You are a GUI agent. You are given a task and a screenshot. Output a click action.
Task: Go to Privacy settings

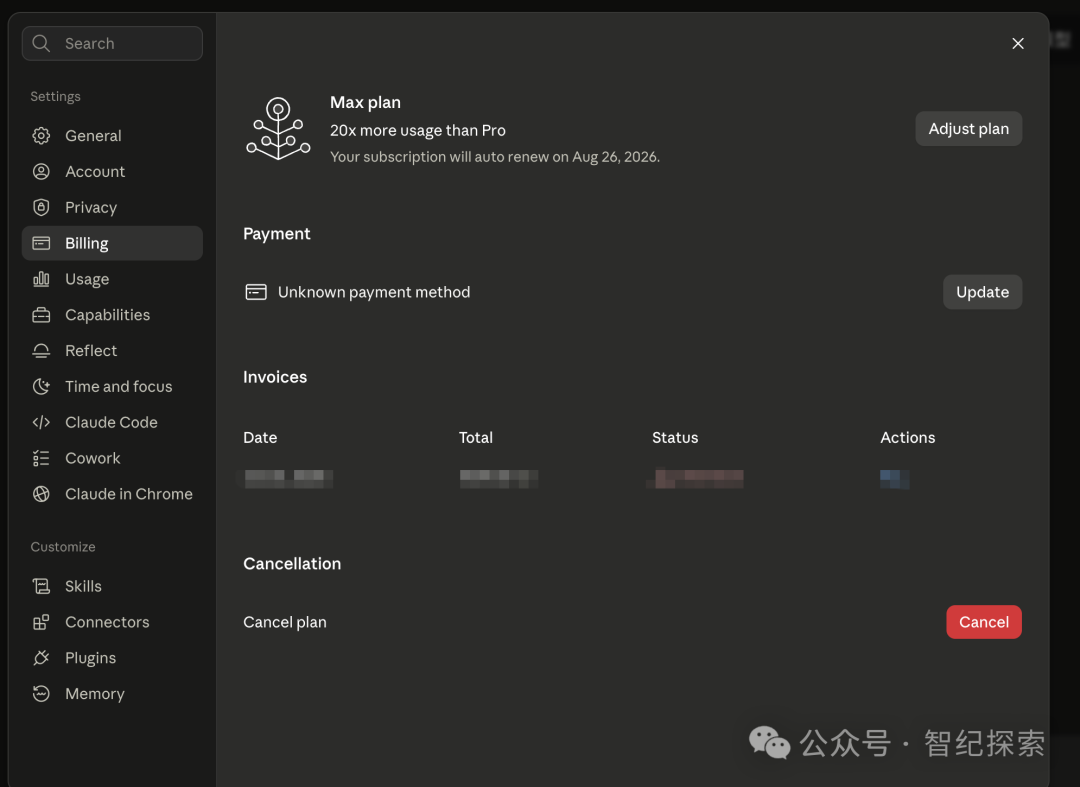click(x=112, y=207)
